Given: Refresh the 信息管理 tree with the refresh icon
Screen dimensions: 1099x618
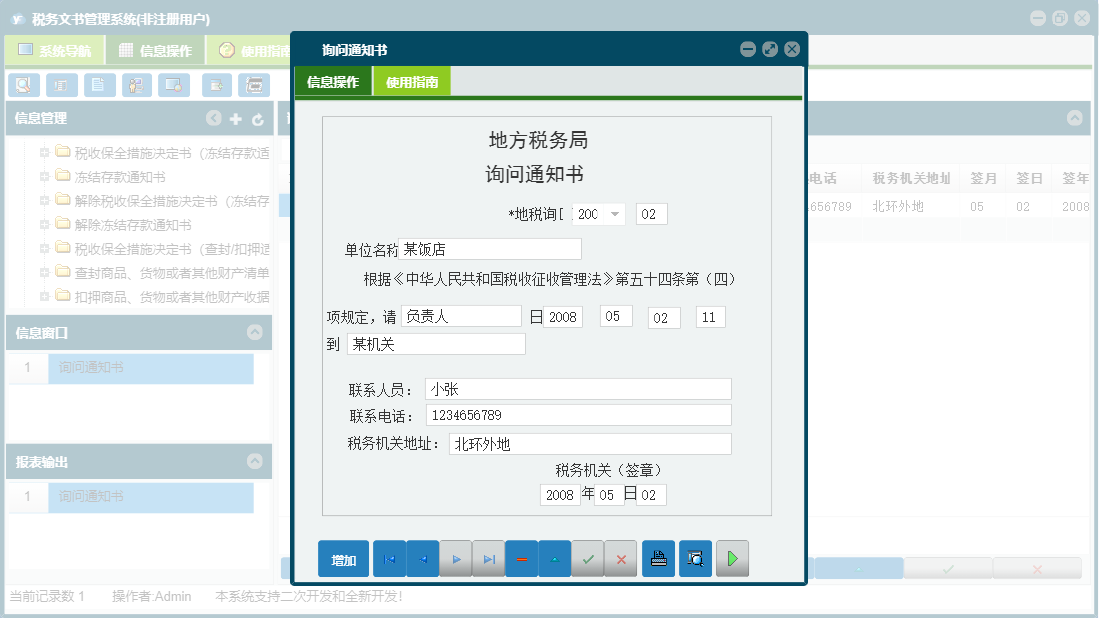Looking at the screenshot, I should click(259, 118).
